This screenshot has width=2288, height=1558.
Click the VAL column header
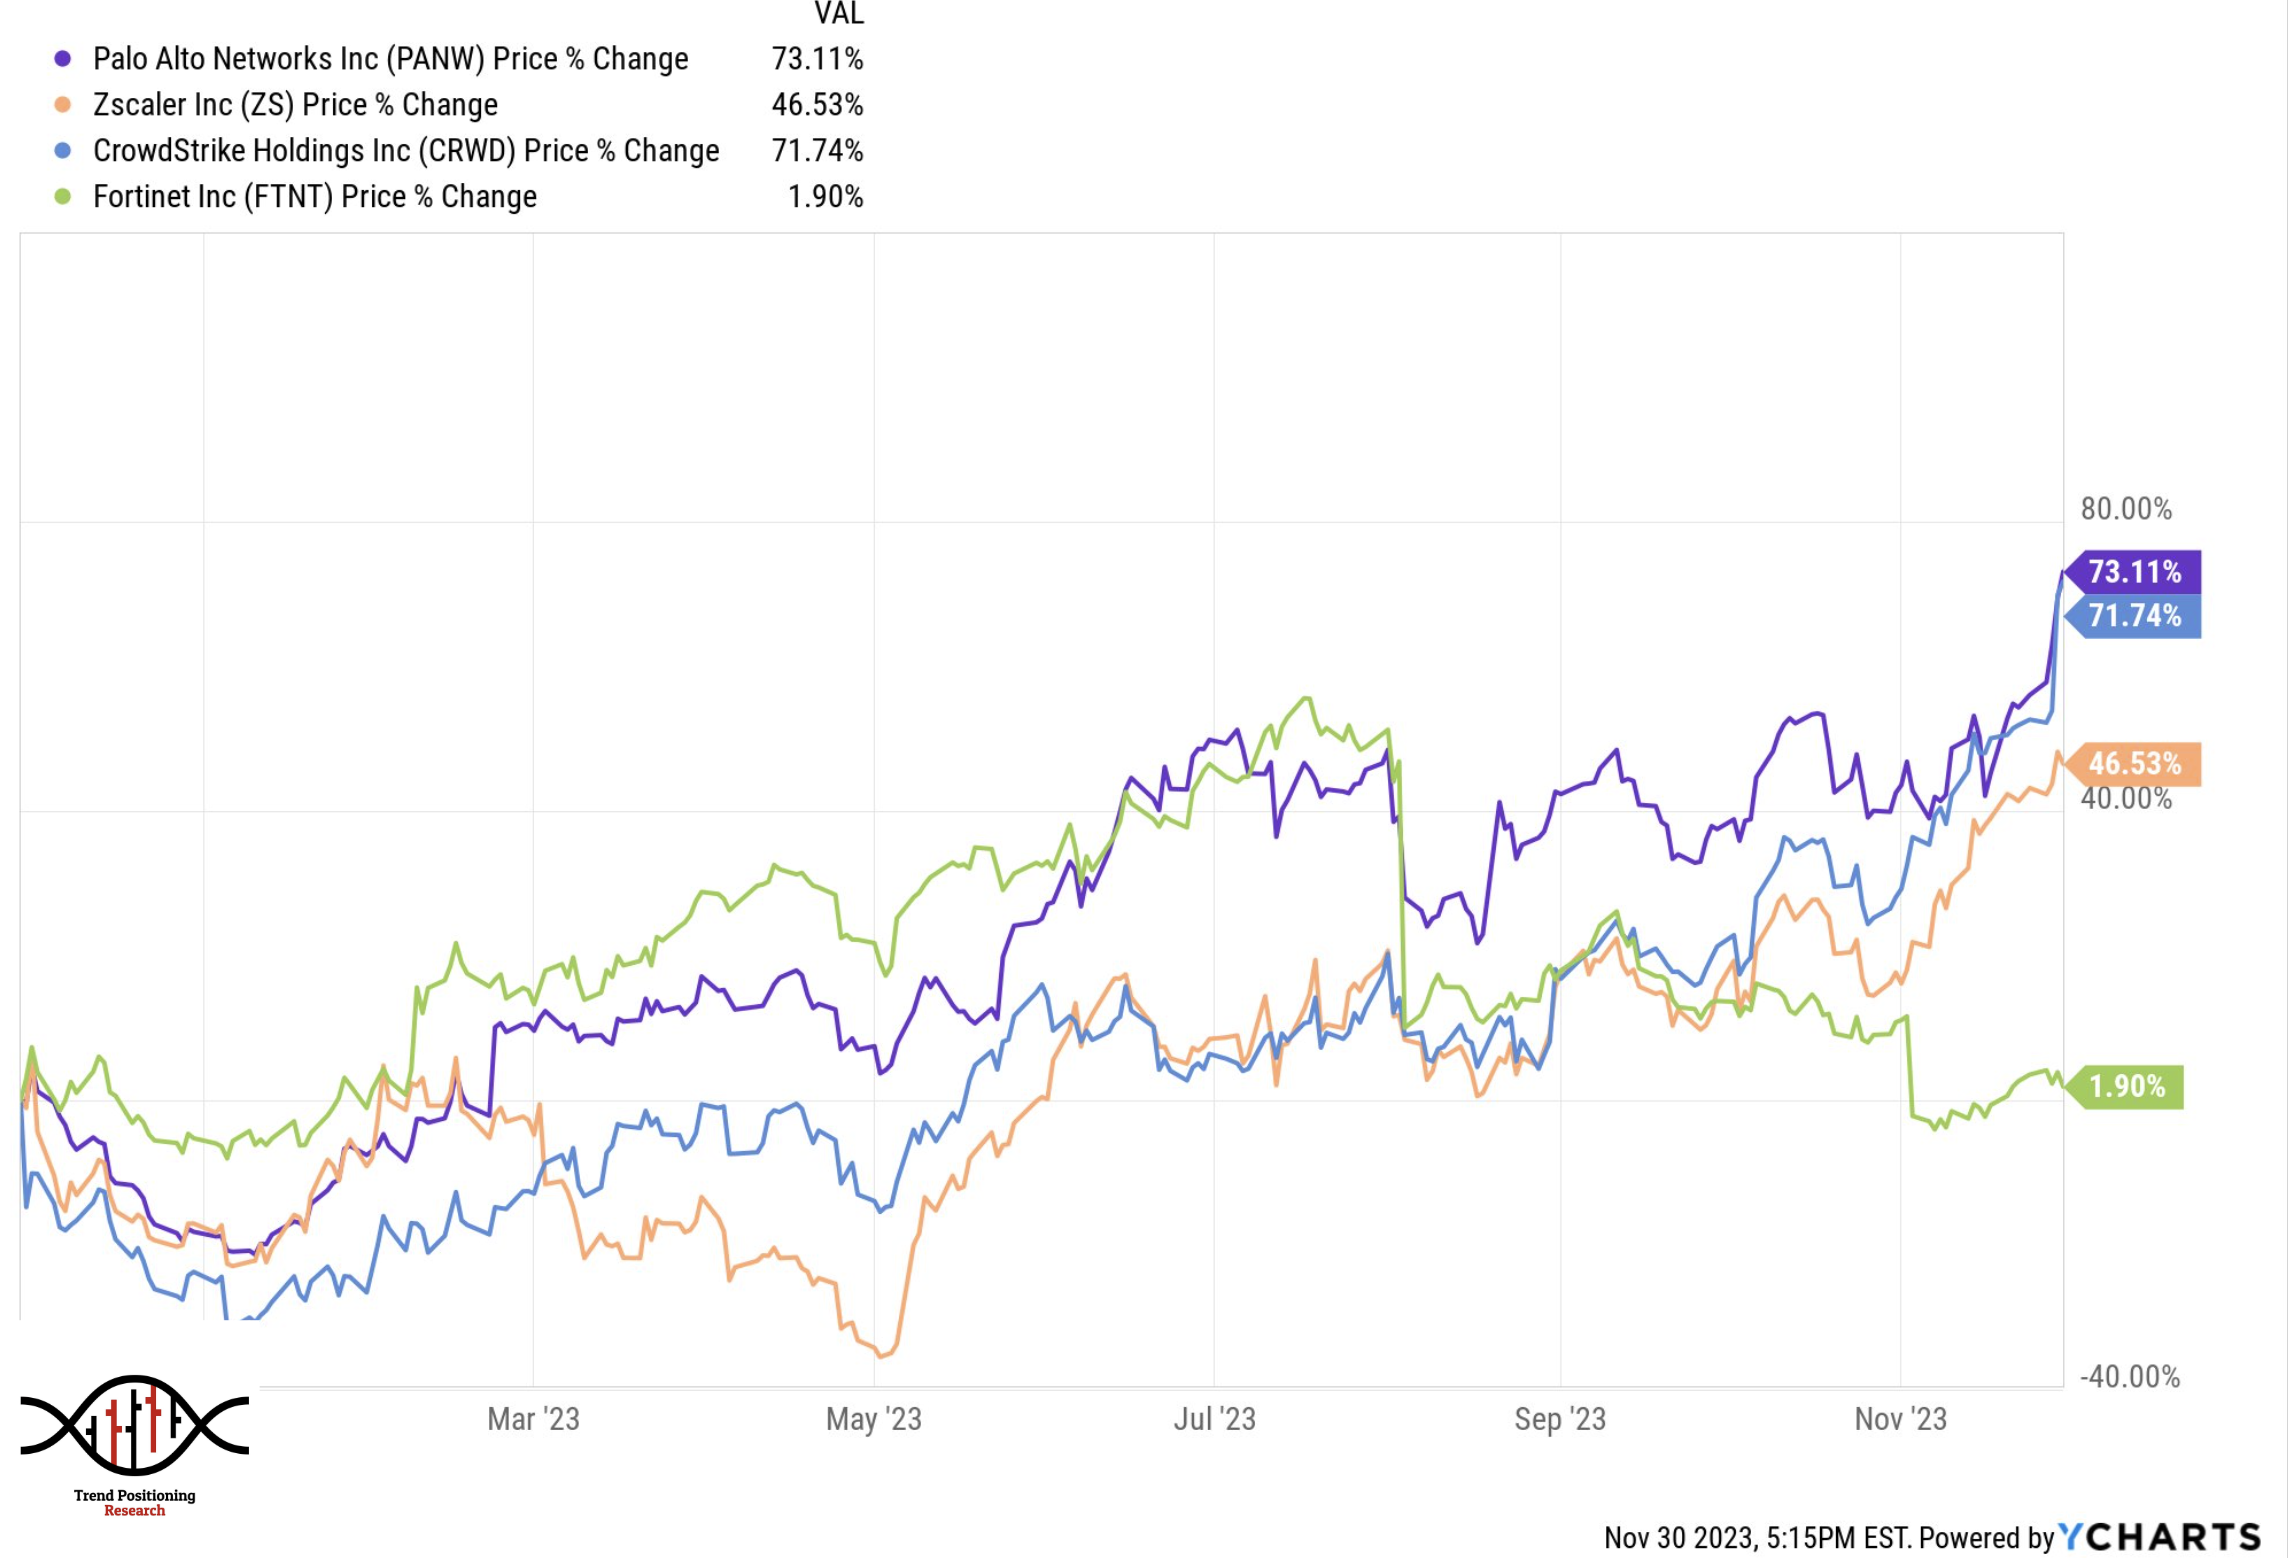[838, 14]
